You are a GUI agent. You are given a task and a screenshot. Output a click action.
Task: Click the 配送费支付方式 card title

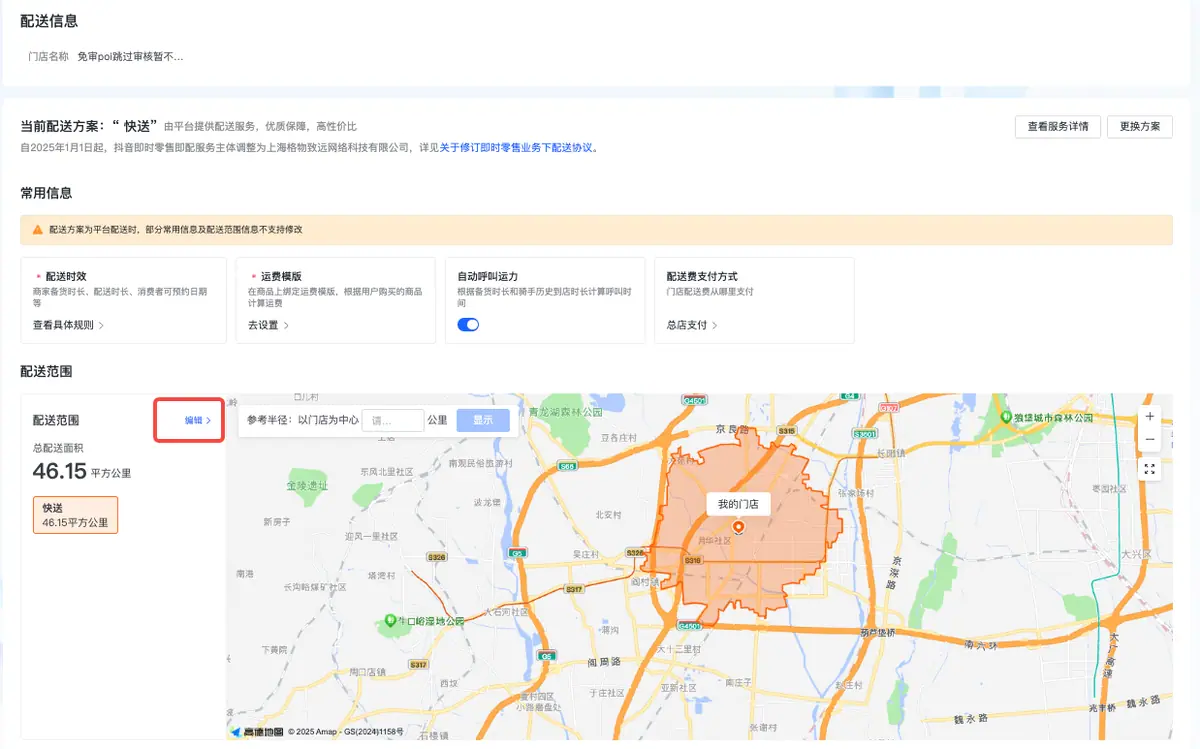(x=702, y=276)
